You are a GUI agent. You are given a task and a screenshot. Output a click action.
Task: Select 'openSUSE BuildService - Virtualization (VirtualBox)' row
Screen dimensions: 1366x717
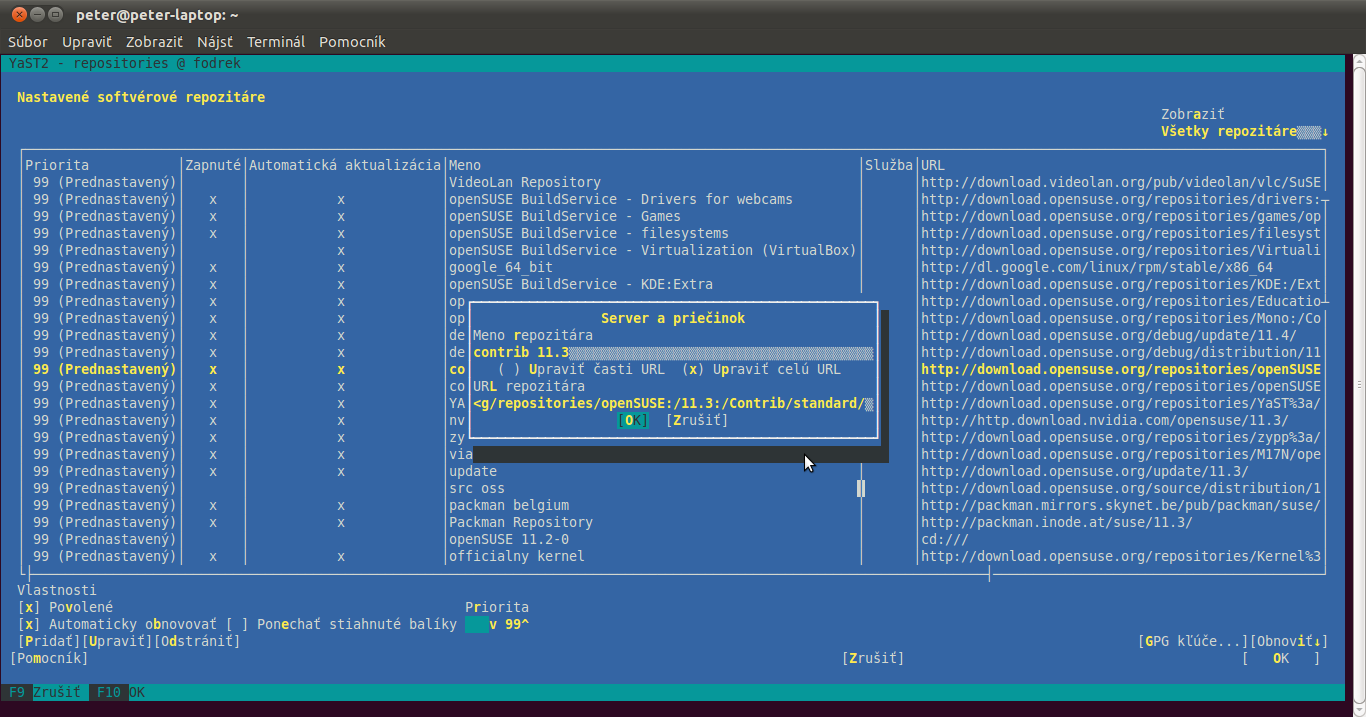[673, 250]
